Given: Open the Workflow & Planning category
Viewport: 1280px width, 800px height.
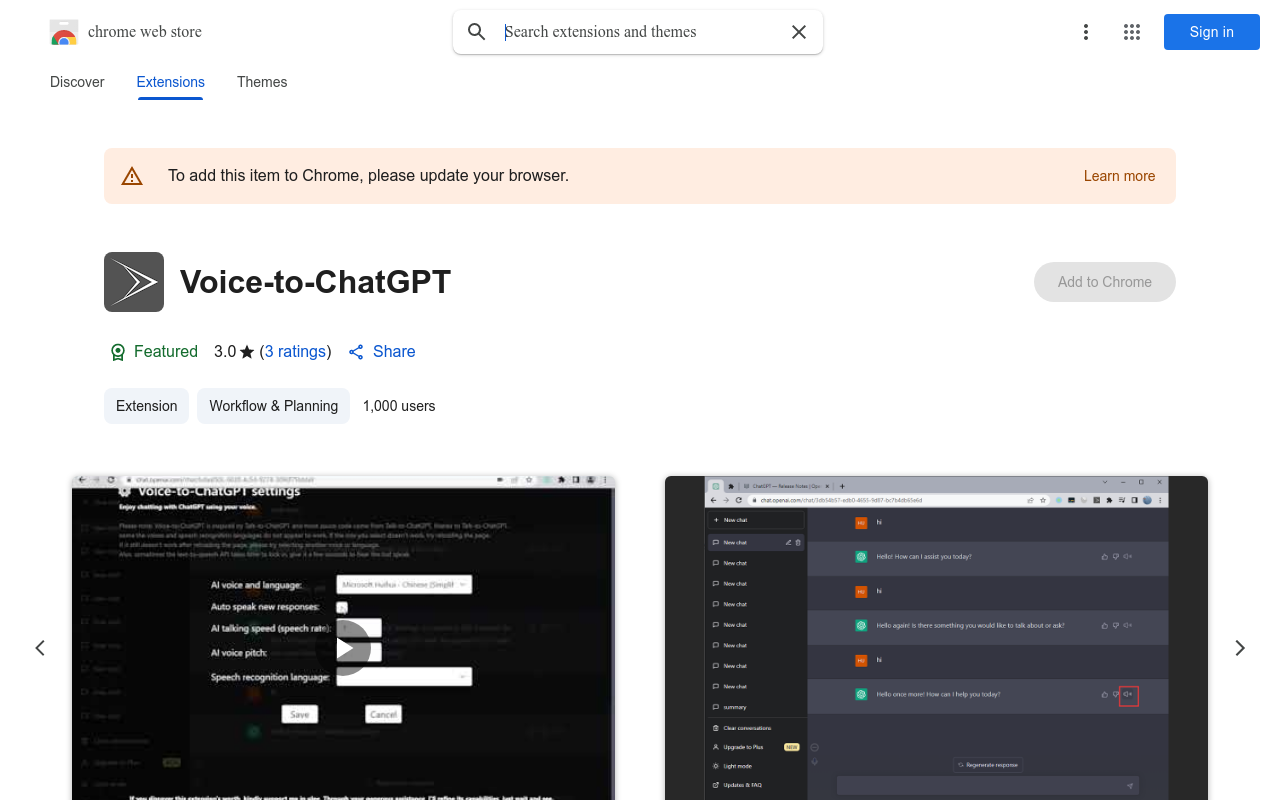Looking at the screenshot, I should pyautogui.click(x=274, y=406).
